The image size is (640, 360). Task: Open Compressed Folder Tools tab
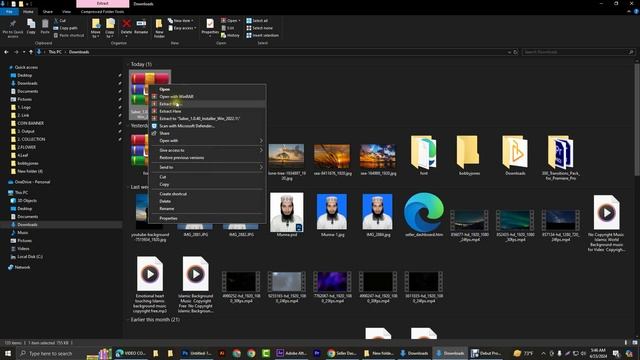(102, 11)
